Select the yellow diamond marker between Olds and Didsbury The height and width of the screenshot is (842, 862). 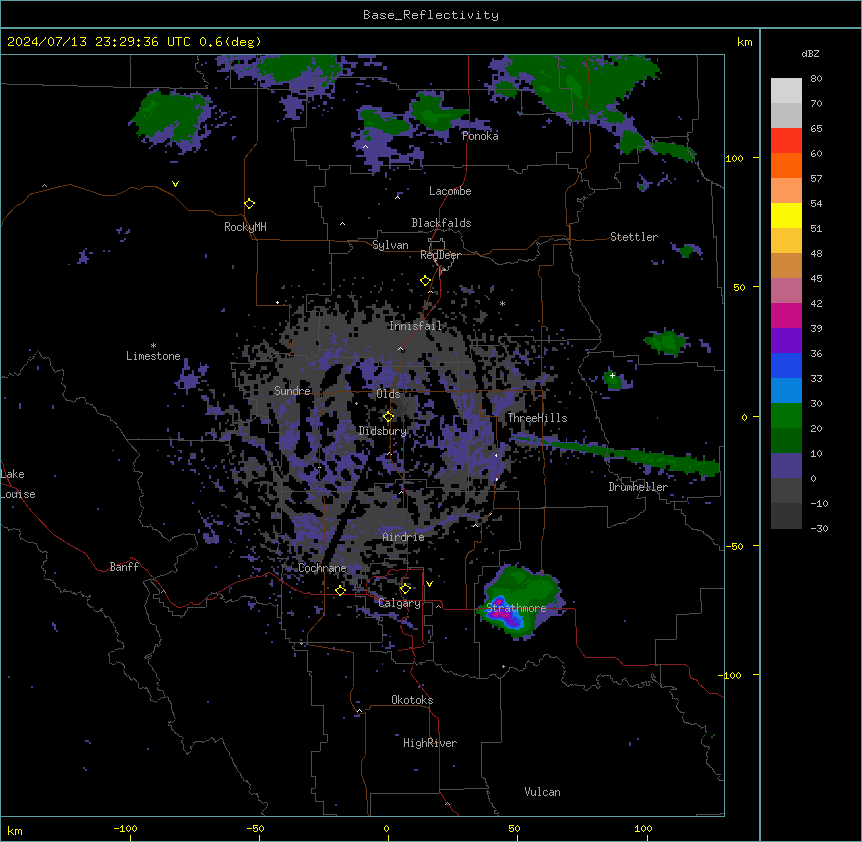click(x=388, y=417)
